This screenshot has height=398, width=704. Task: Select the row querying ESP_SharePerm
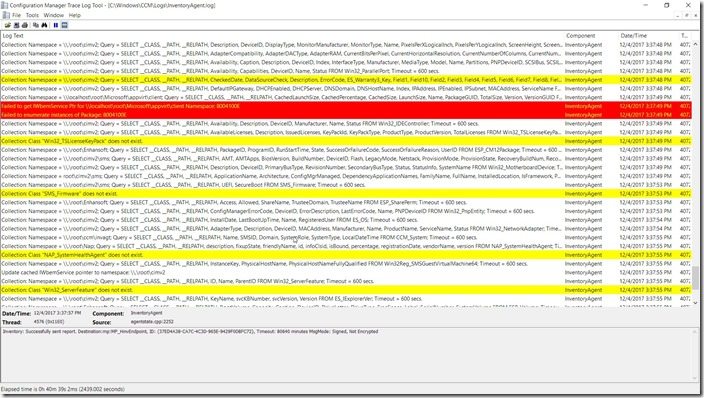[346, 202]
